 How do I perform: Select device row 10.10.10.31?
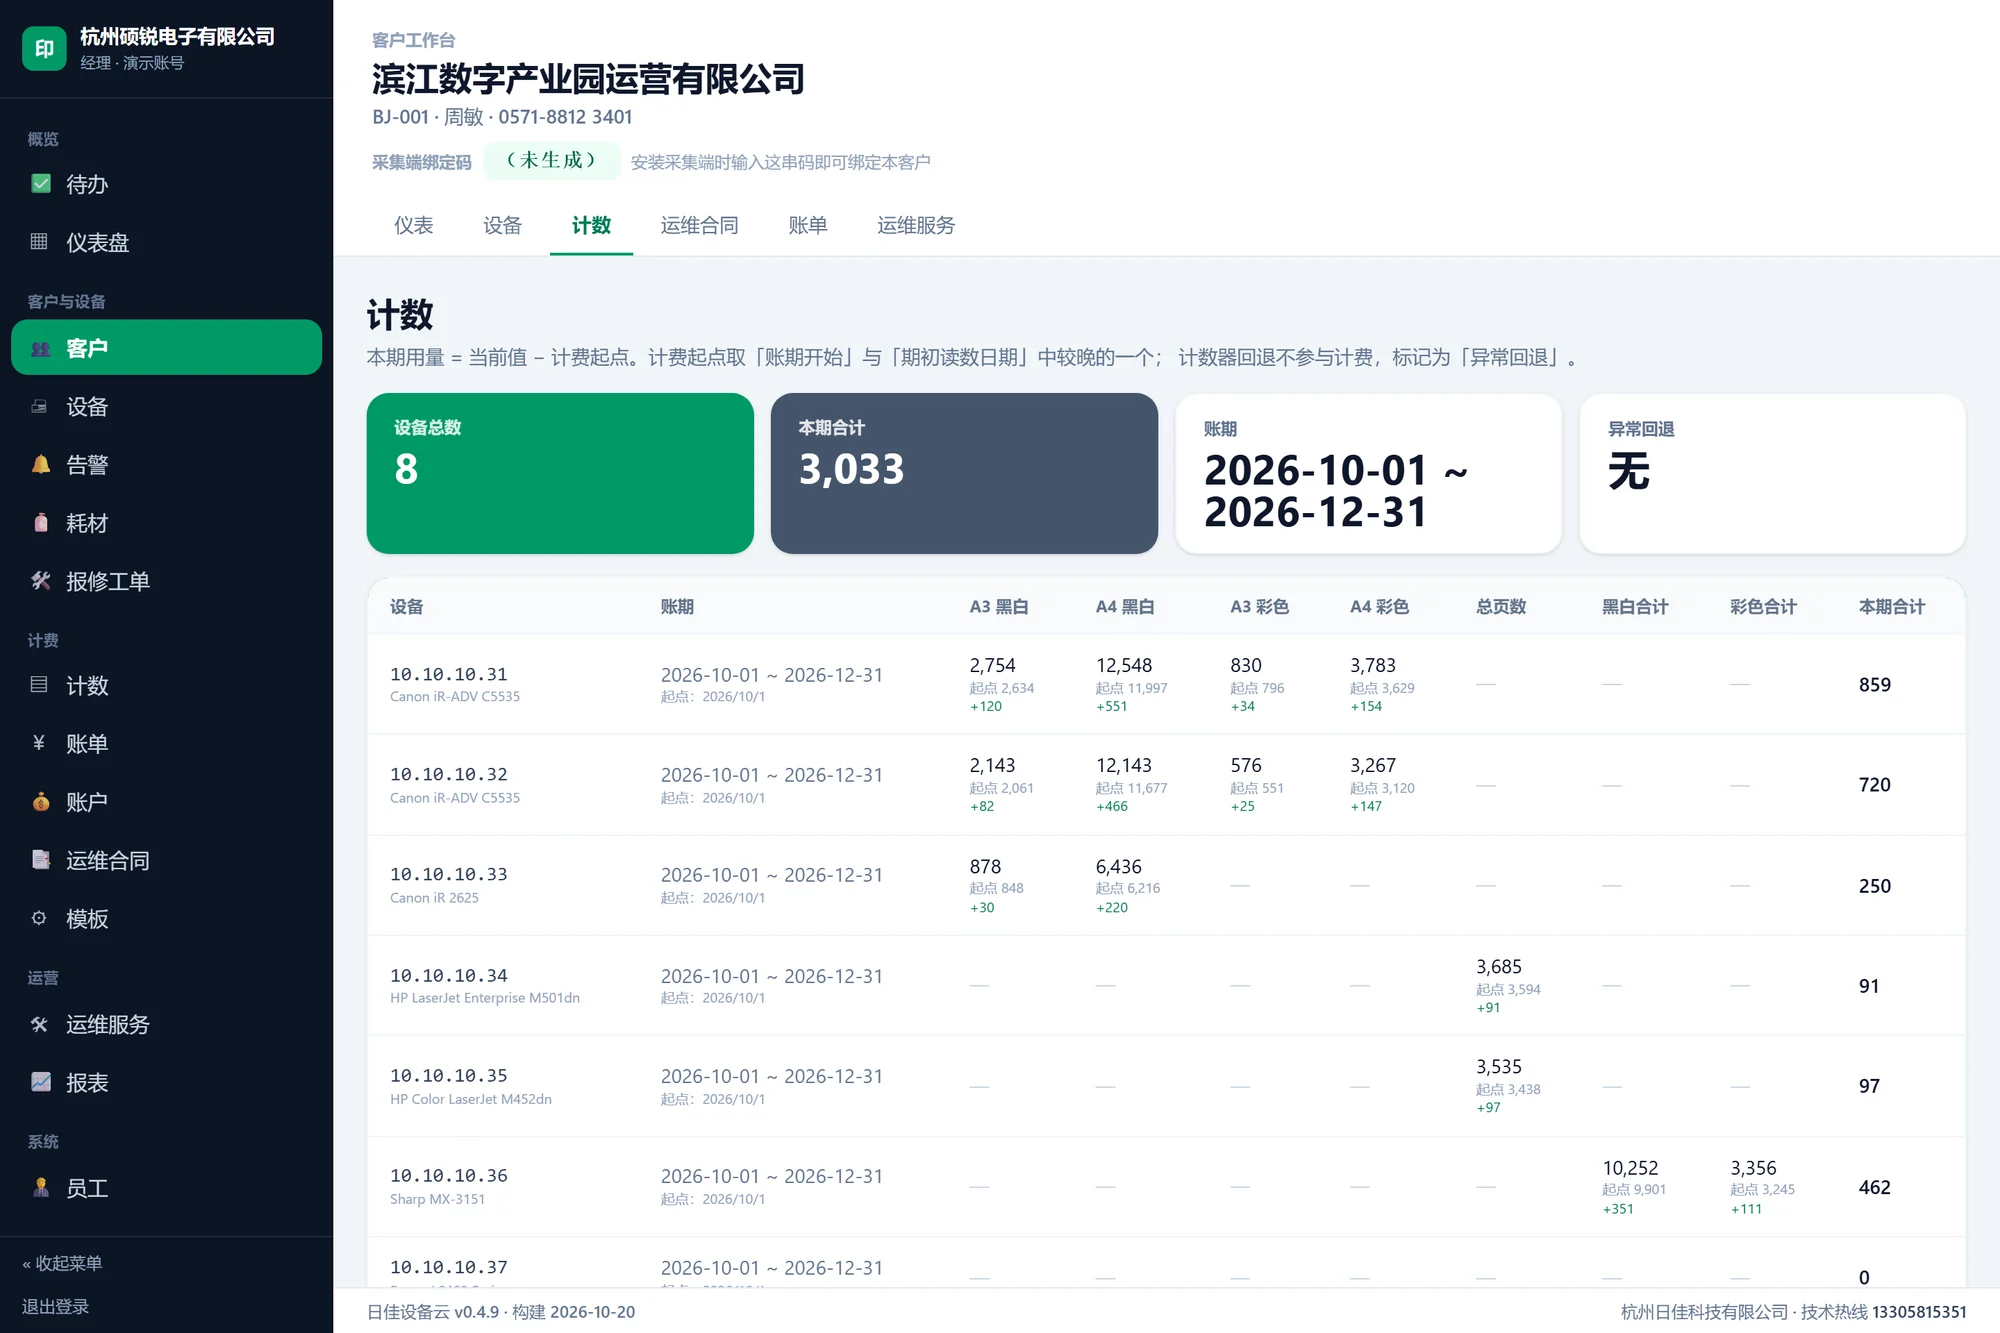[1166, 685]
